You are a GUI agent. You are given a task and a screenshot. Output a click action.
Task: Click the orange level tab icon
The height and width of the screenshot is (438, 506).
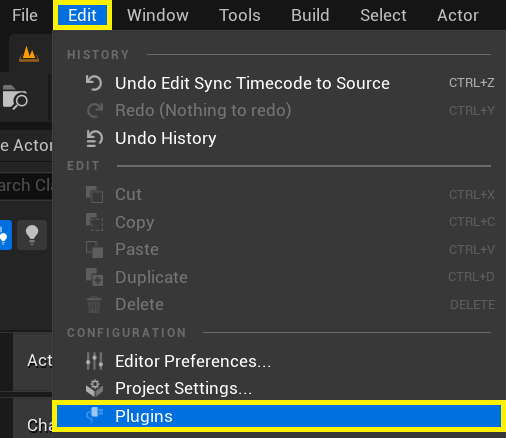(29, 54)
